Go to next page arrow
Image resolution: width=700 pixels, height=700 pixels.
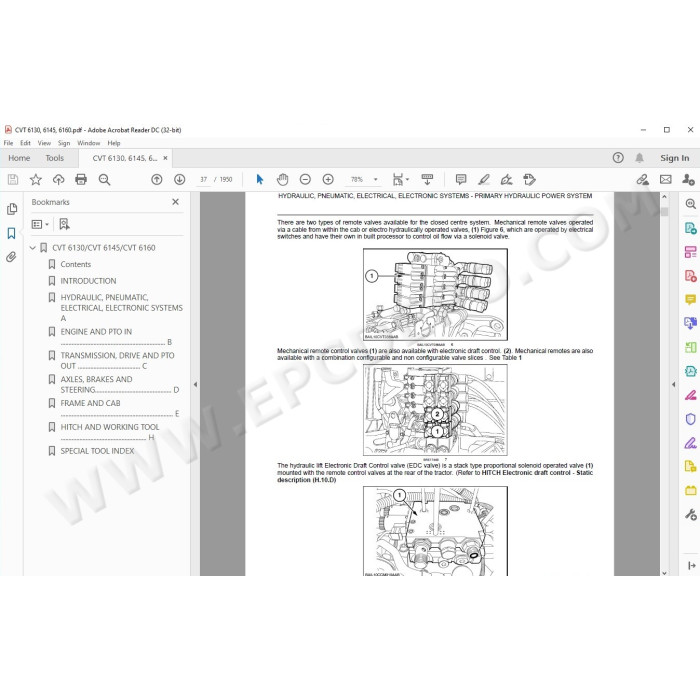179,179
